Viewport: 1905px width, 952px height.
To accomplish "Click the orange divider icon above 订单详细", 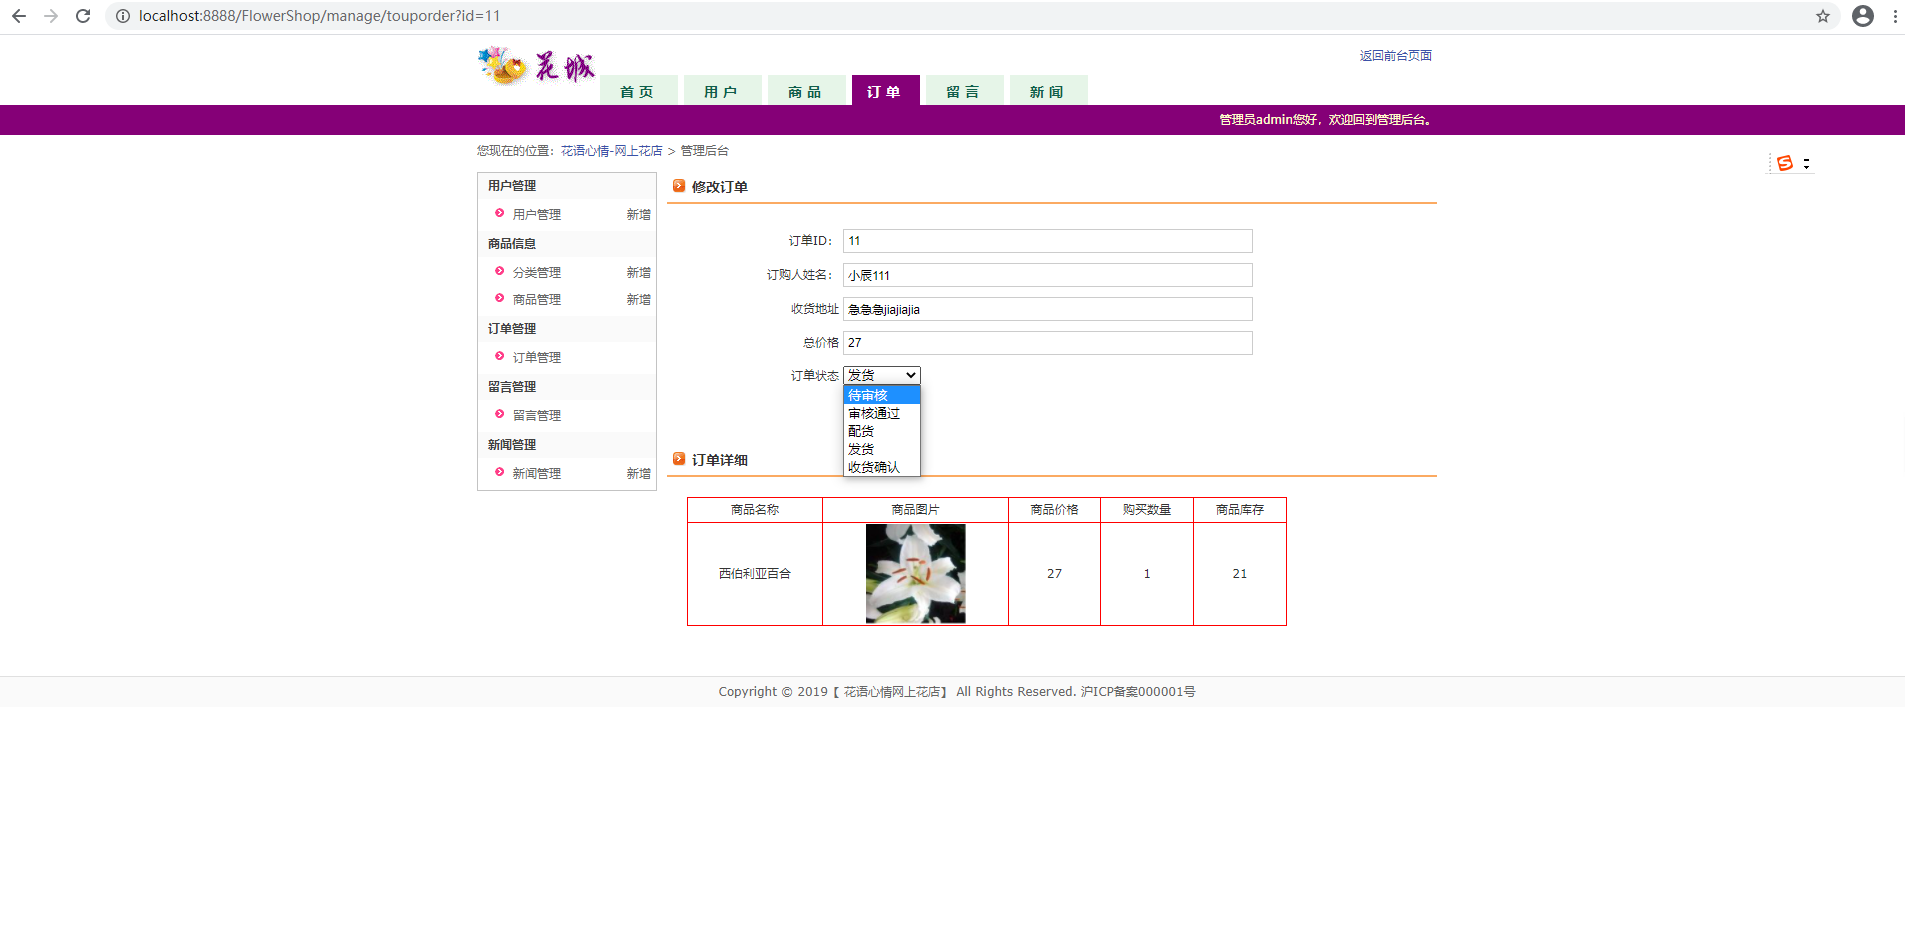I will (679, 459).
